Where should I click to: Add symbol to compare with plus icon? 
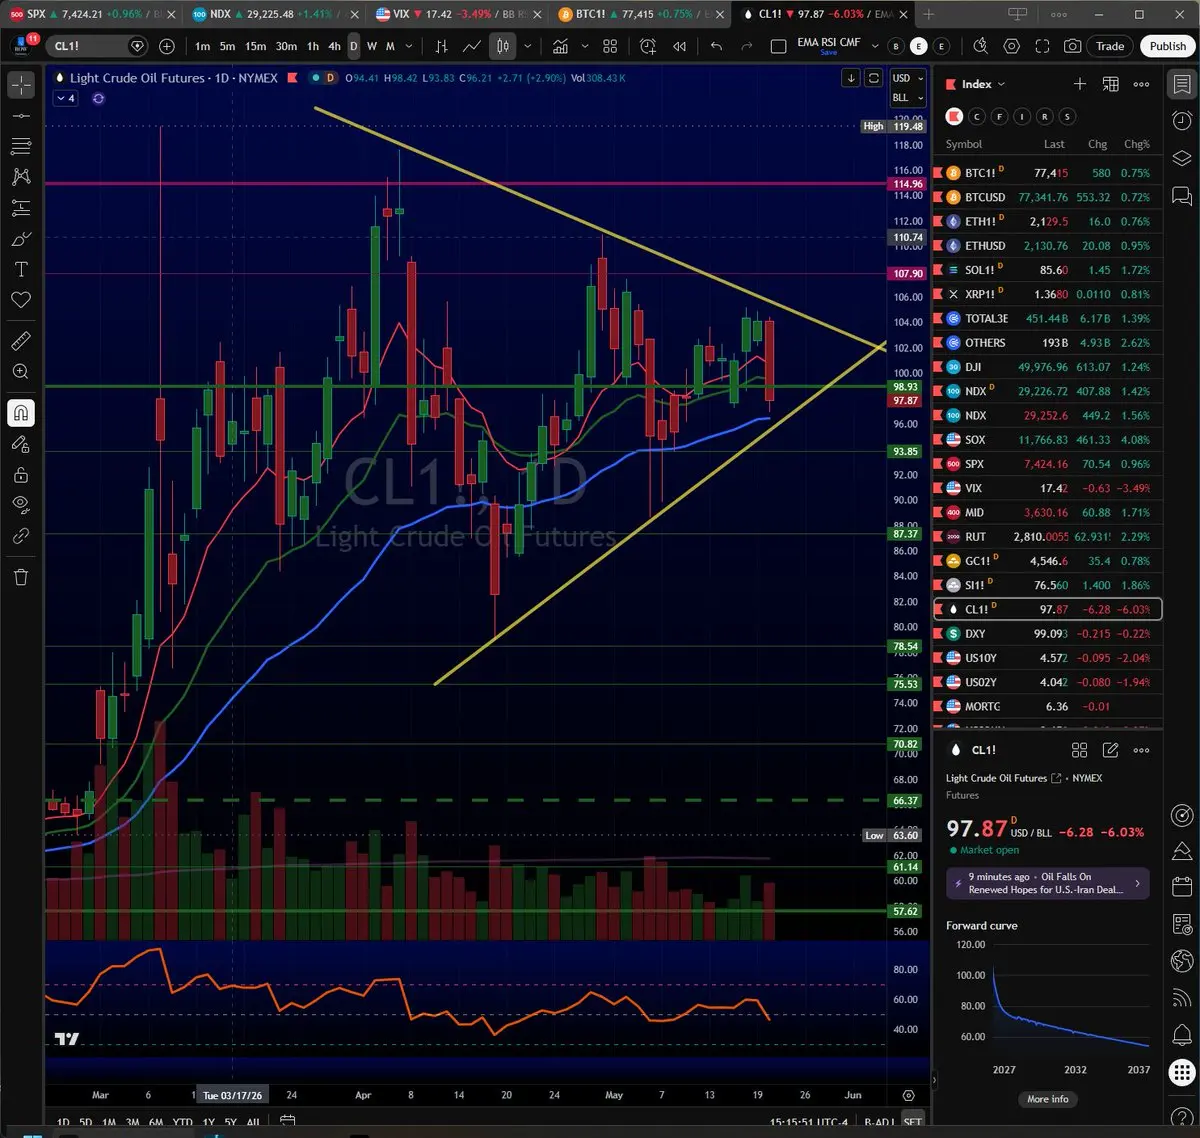167,46
